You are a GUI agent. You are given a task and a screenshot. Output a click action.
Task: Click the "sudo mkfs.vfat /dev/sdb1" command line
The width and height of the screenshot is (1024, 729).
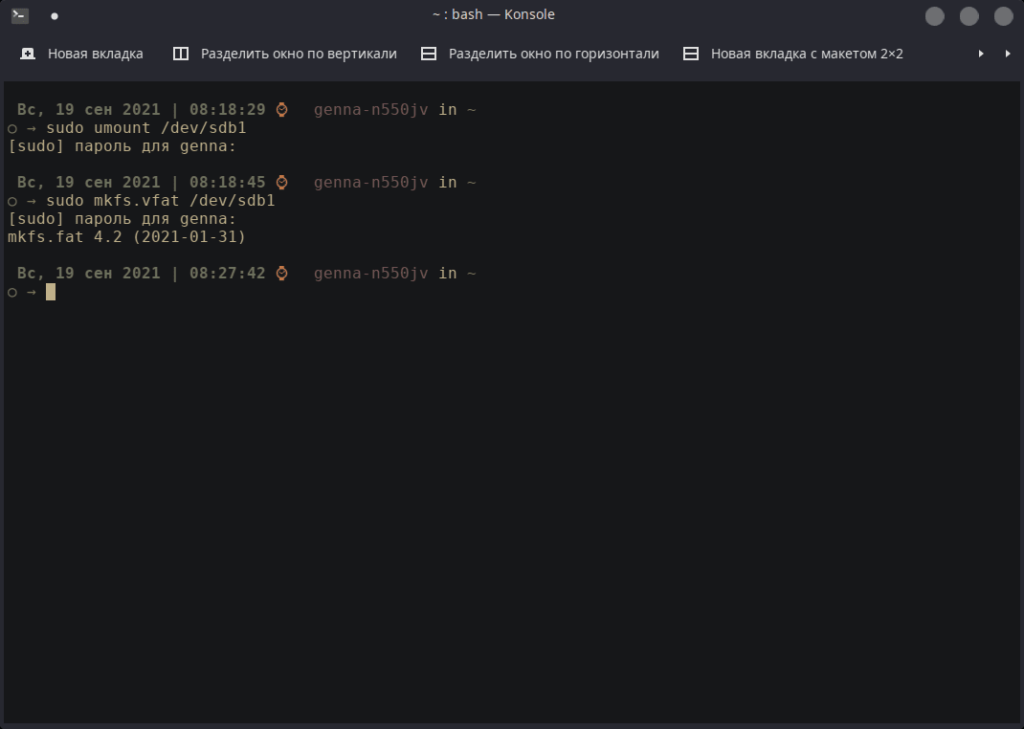[x=161, y=201]
